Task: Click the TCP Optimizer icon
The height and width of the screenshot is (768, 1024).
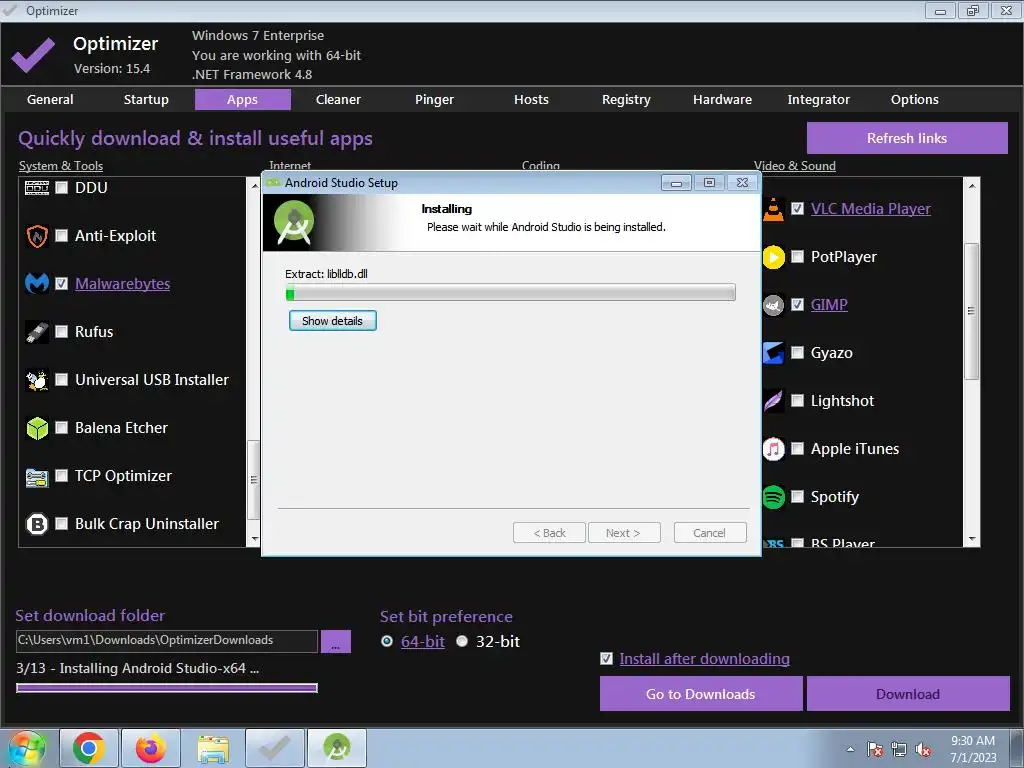Action: click(37, 476)
